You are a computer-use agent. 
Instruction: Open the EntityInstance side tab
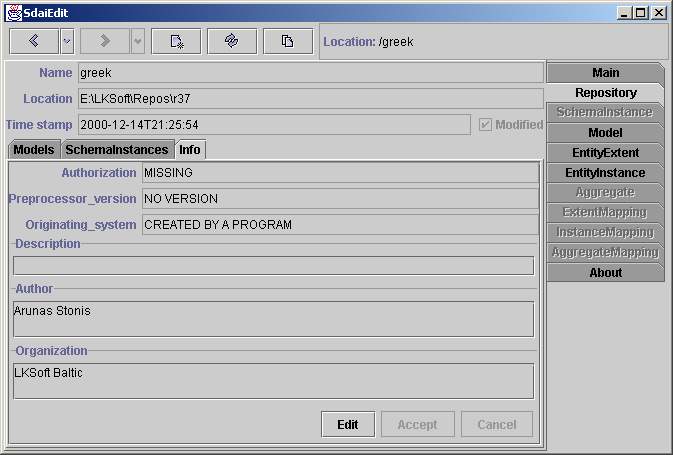pyautogui.click(x=605, y=173)
